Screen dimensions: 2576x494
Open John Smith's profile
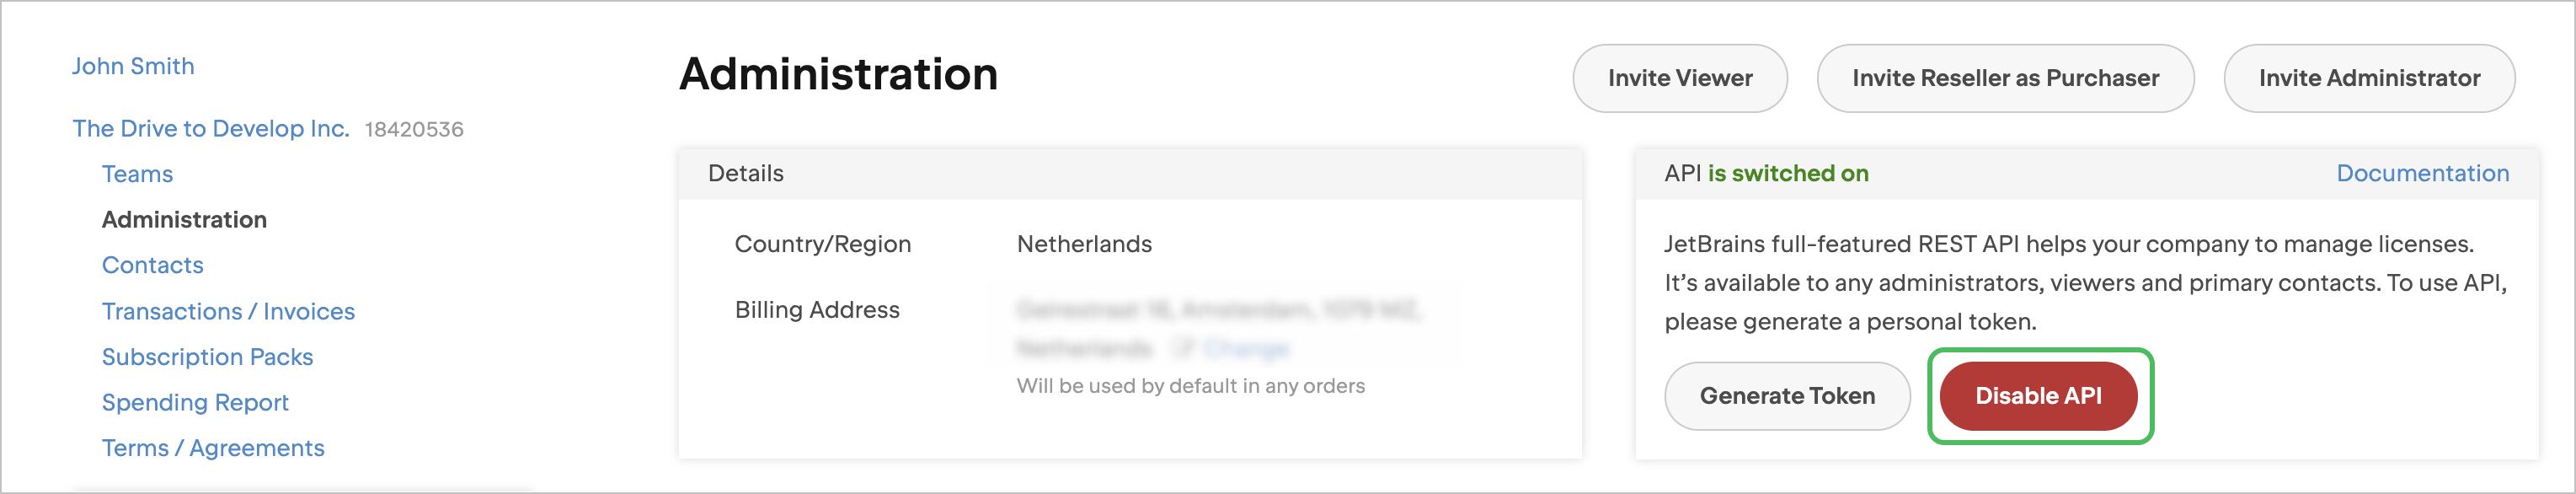tap(133, 65)
